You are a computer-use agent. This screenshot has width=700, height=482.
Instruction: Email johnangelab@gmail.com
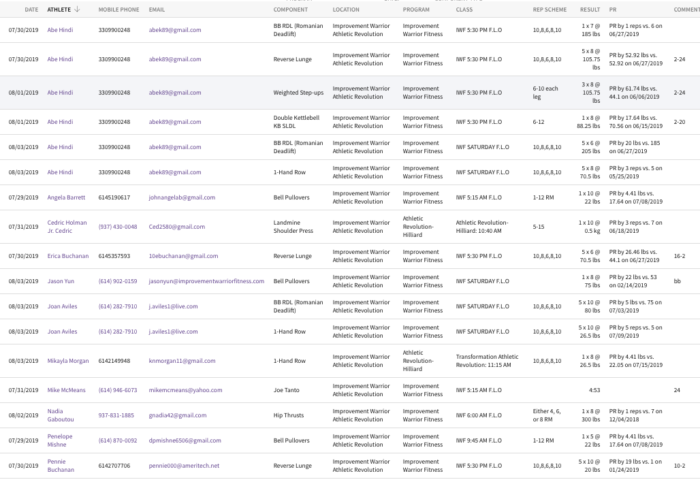(x=182, y=197)
